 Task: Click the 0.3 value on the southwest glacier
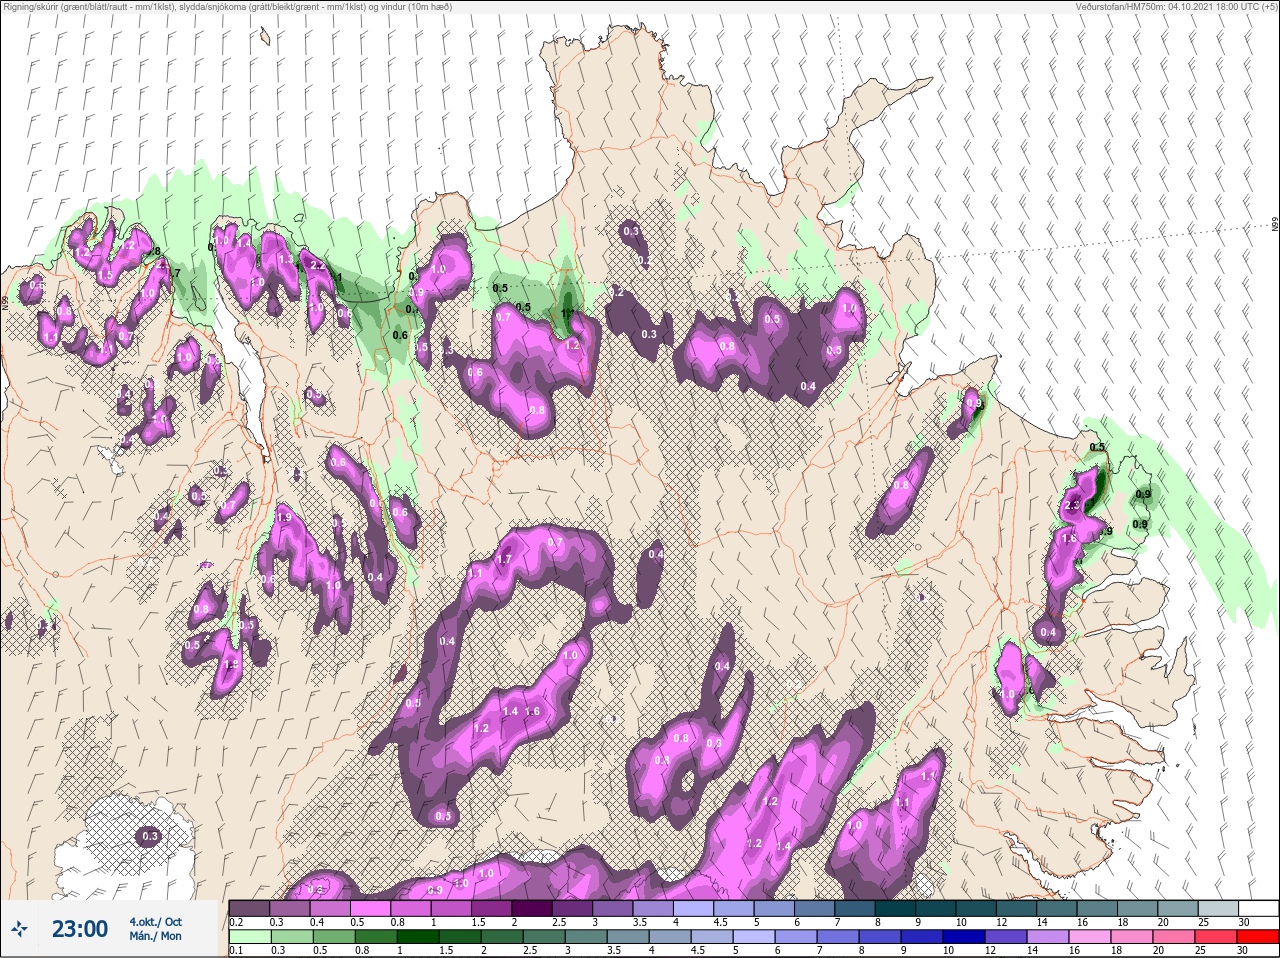pos(150,836)
